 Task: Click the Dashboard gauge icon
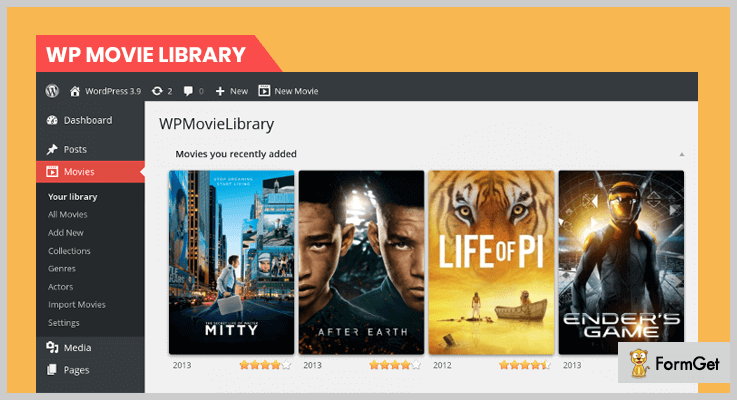pos(52,120)
